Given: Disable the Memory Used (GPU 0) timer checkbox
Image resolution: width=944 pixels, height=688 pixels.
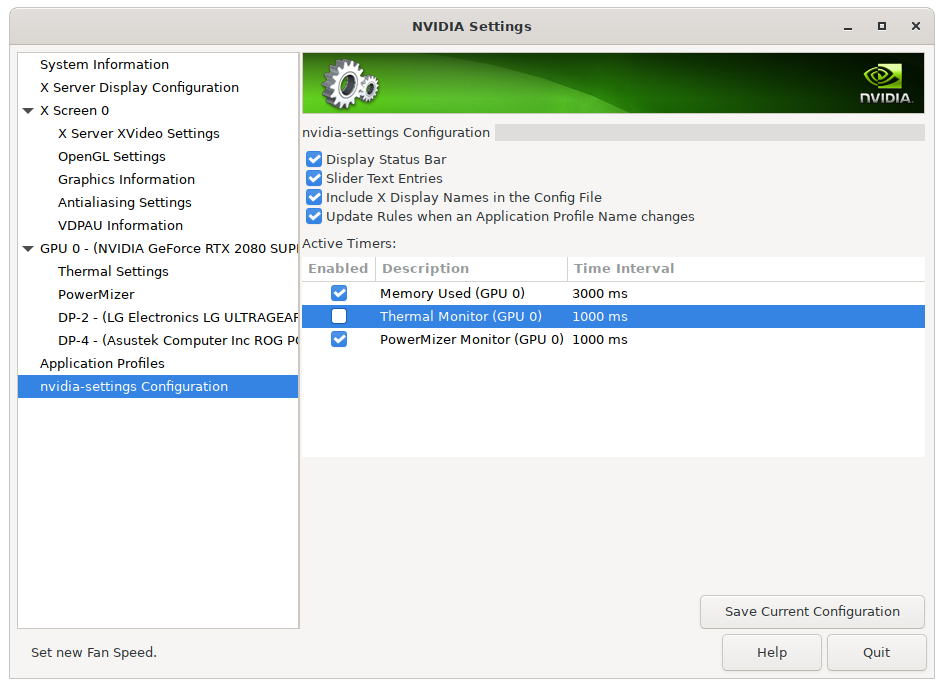Looking at the screenshot, I should point(339,293).
